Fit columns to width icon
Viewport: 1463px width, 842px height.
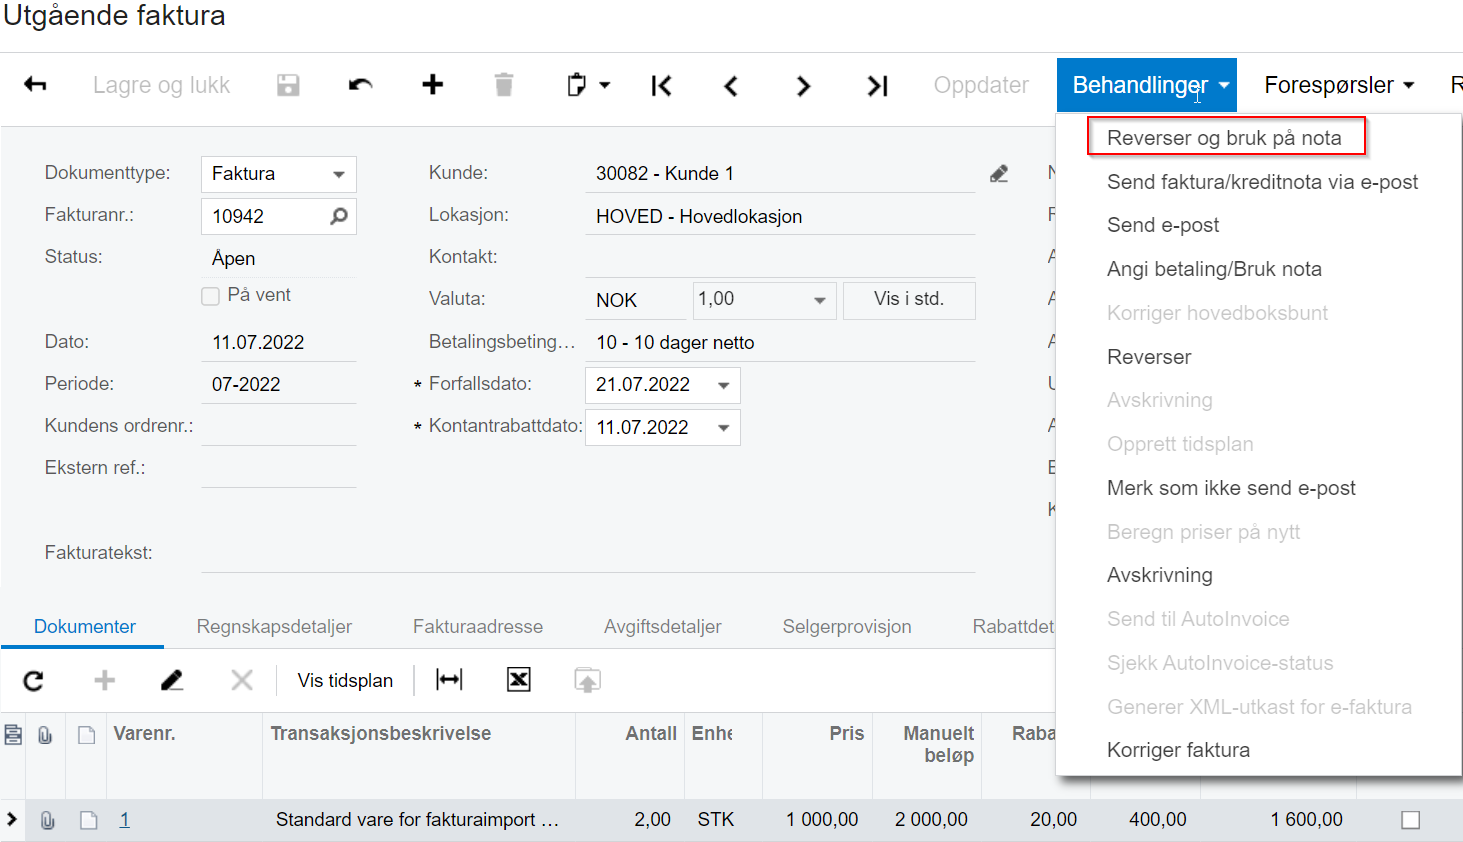click(x=449, y=680)
